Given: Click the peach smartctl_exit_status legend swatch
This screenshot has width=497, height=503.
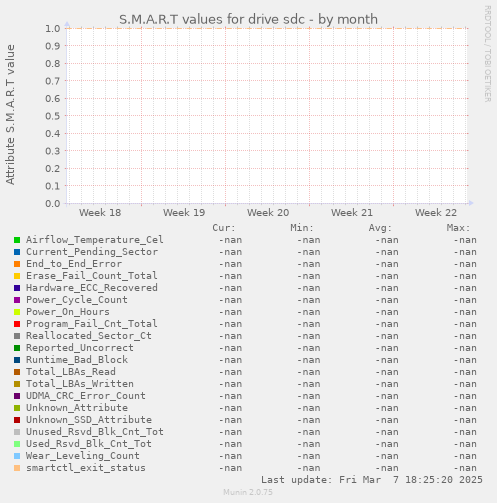Looking at the screenshot, I should tap(17, 468).
